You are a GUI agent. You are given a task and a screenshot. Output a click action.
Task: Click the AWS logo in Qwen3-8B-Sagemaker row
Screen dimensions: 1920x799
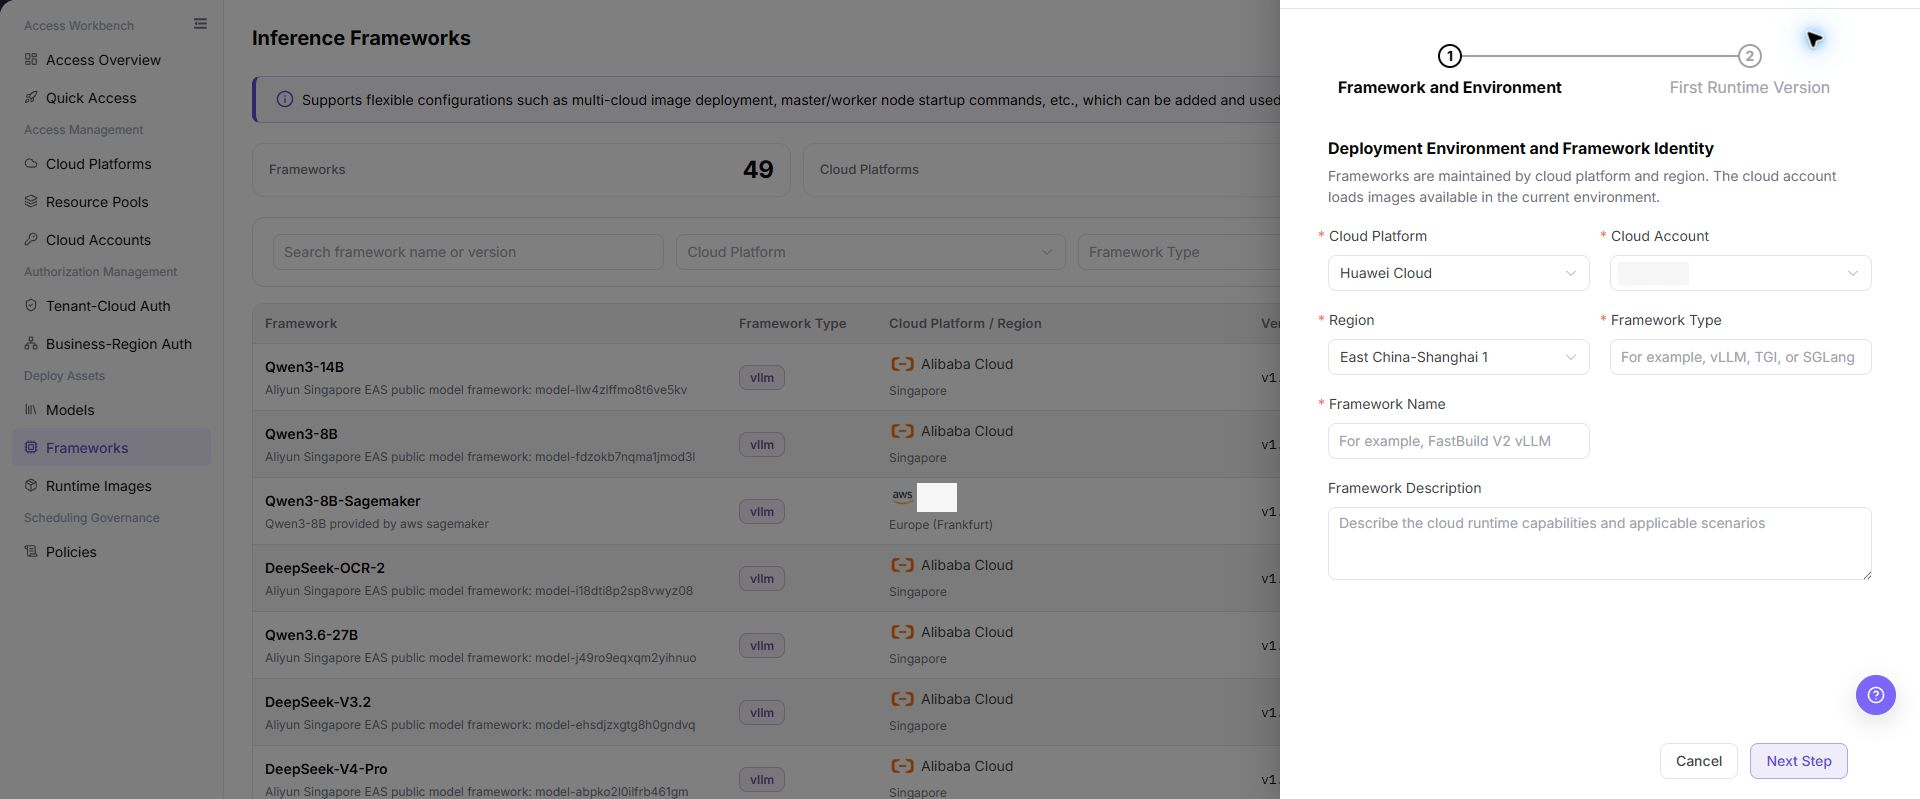902,496
